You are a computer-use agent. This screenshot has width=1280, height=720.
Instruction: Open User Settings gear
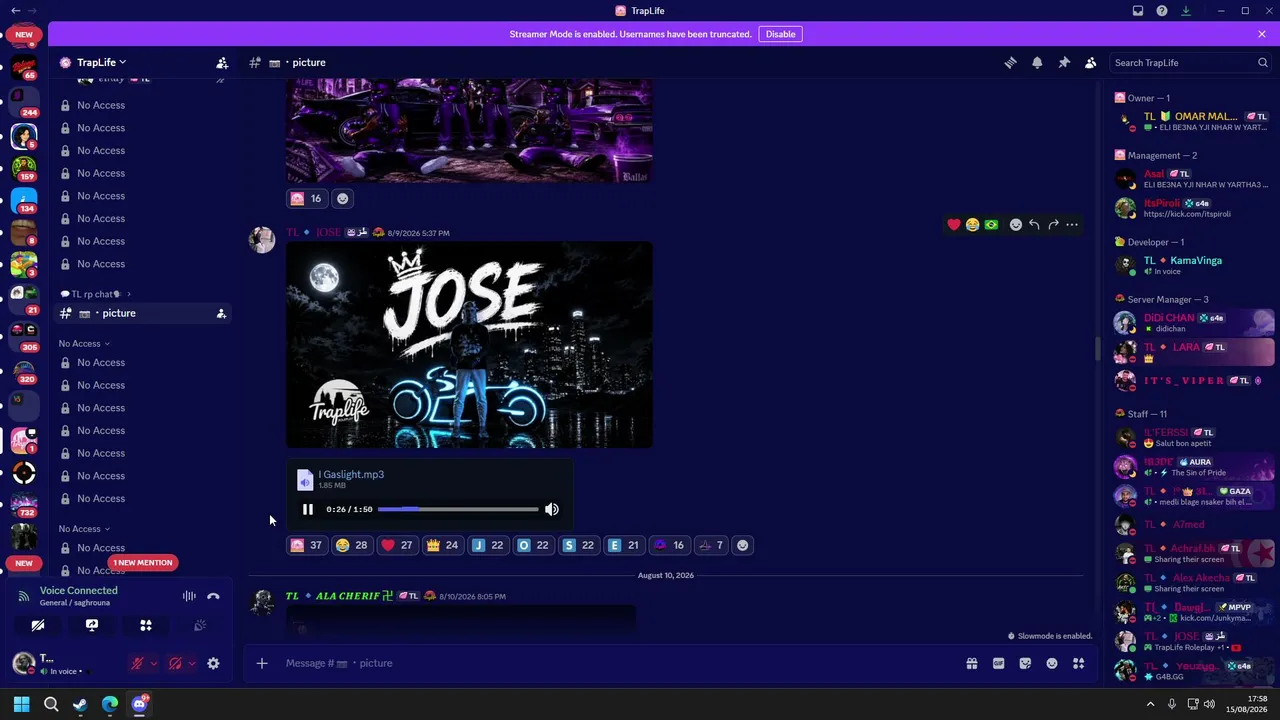tap(213, 663)
